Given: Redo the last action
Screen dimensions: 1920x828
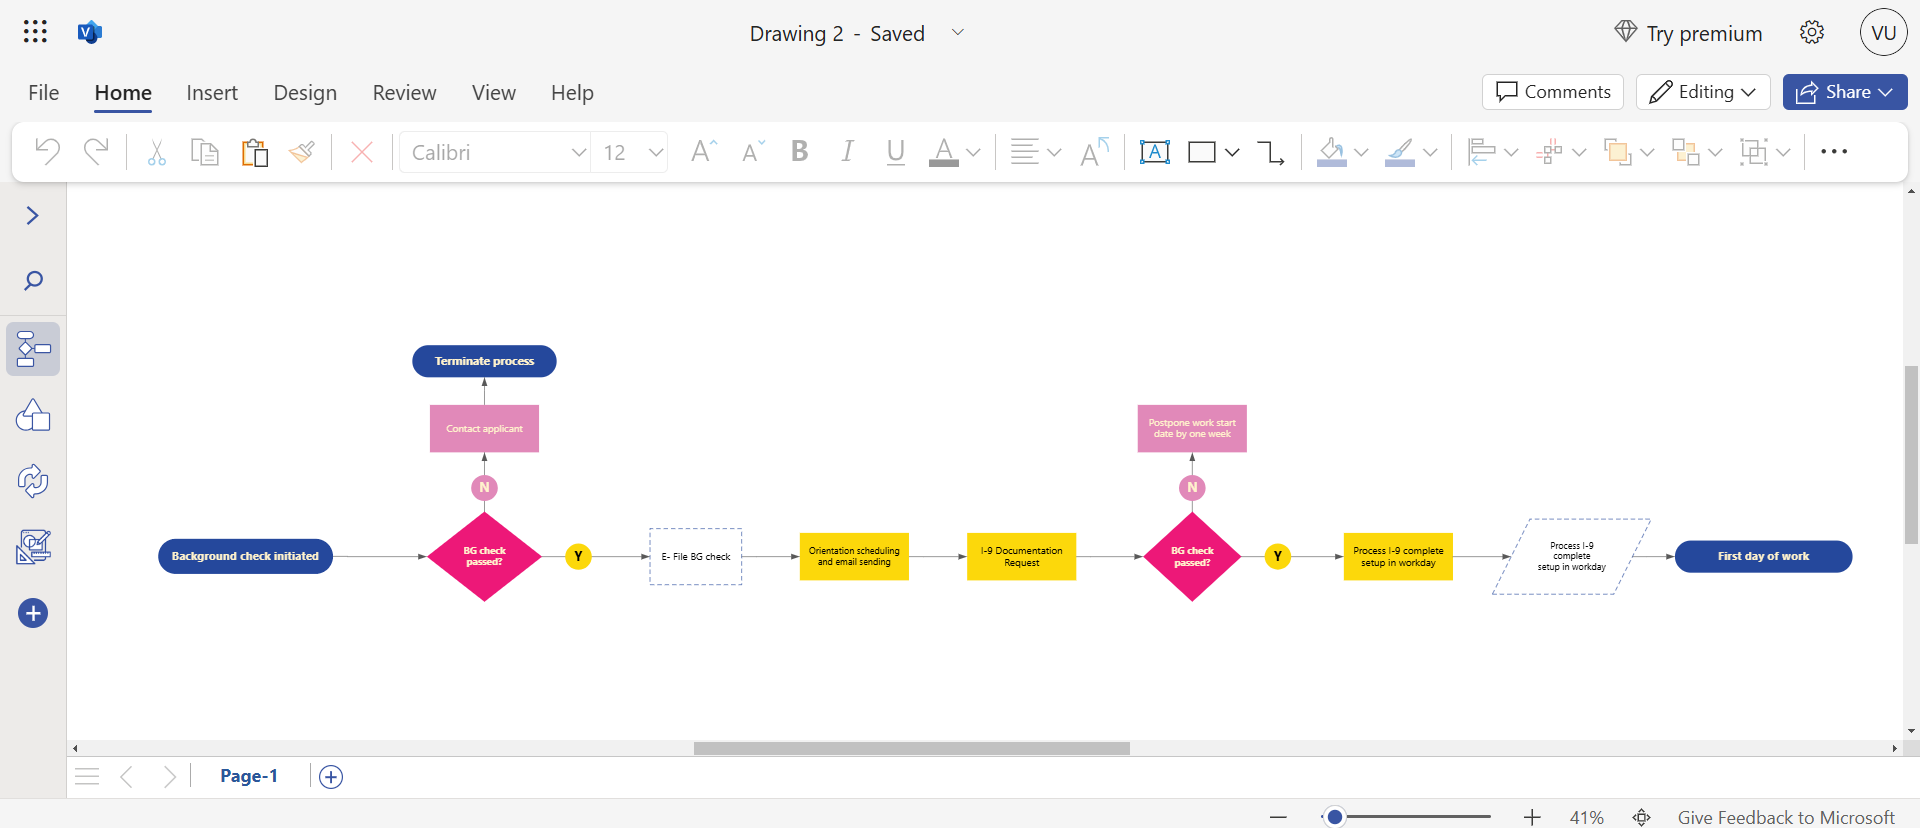Looking at the screenshot, I should [96, 152].
